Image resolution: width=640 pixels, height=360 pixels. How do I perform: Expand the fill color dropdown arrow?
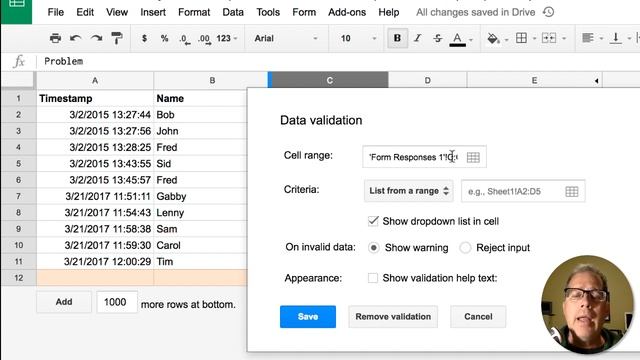507,39
